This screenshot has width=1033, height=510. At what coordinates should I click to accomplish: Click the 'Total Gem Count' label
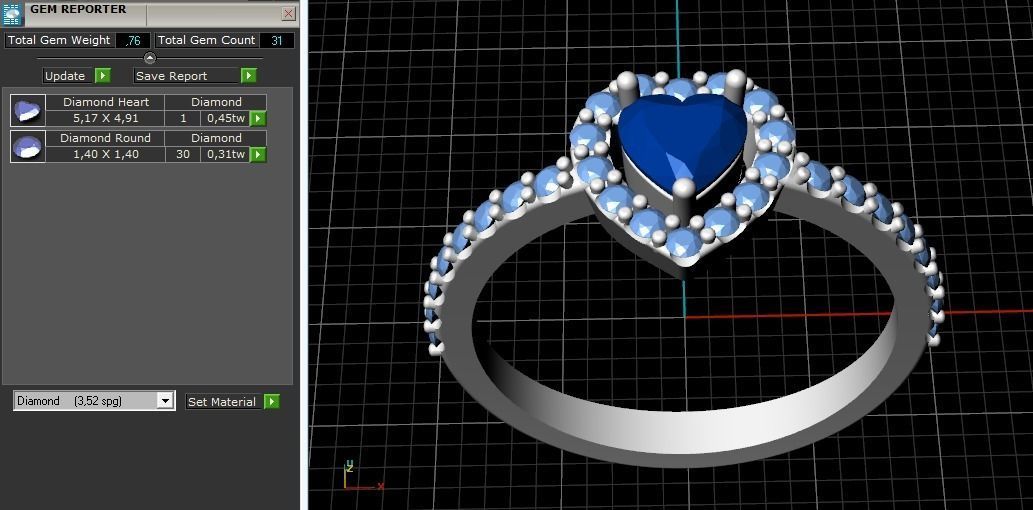206,40
